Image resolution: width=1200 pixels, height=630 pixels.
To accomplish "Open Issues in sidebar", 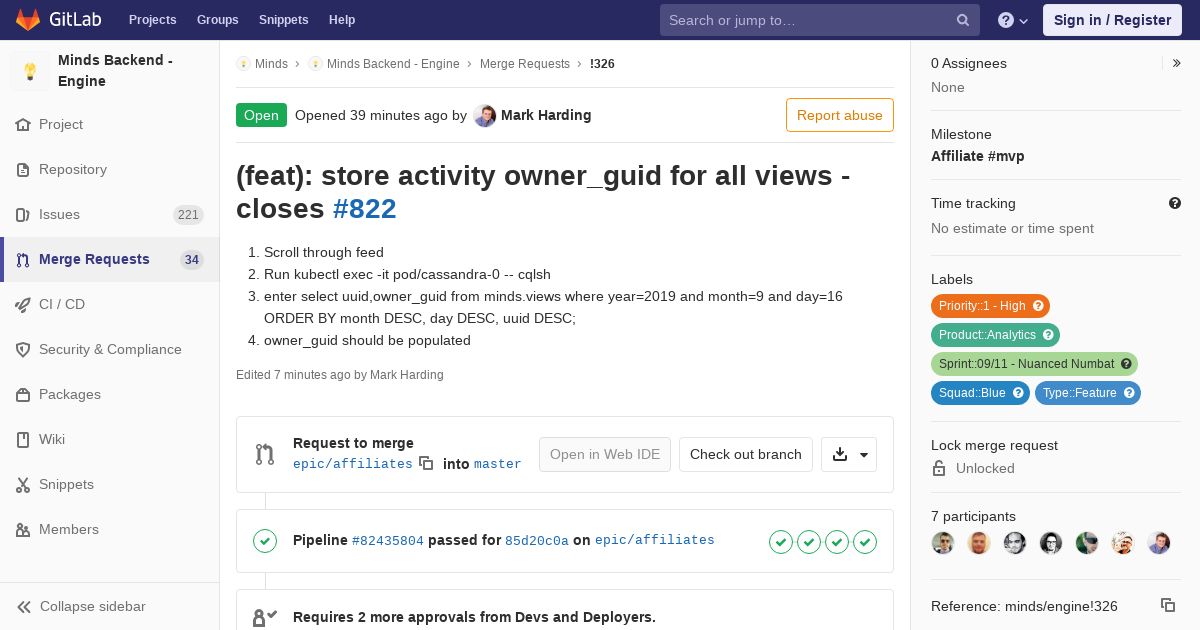I will (x=110, y=215).
